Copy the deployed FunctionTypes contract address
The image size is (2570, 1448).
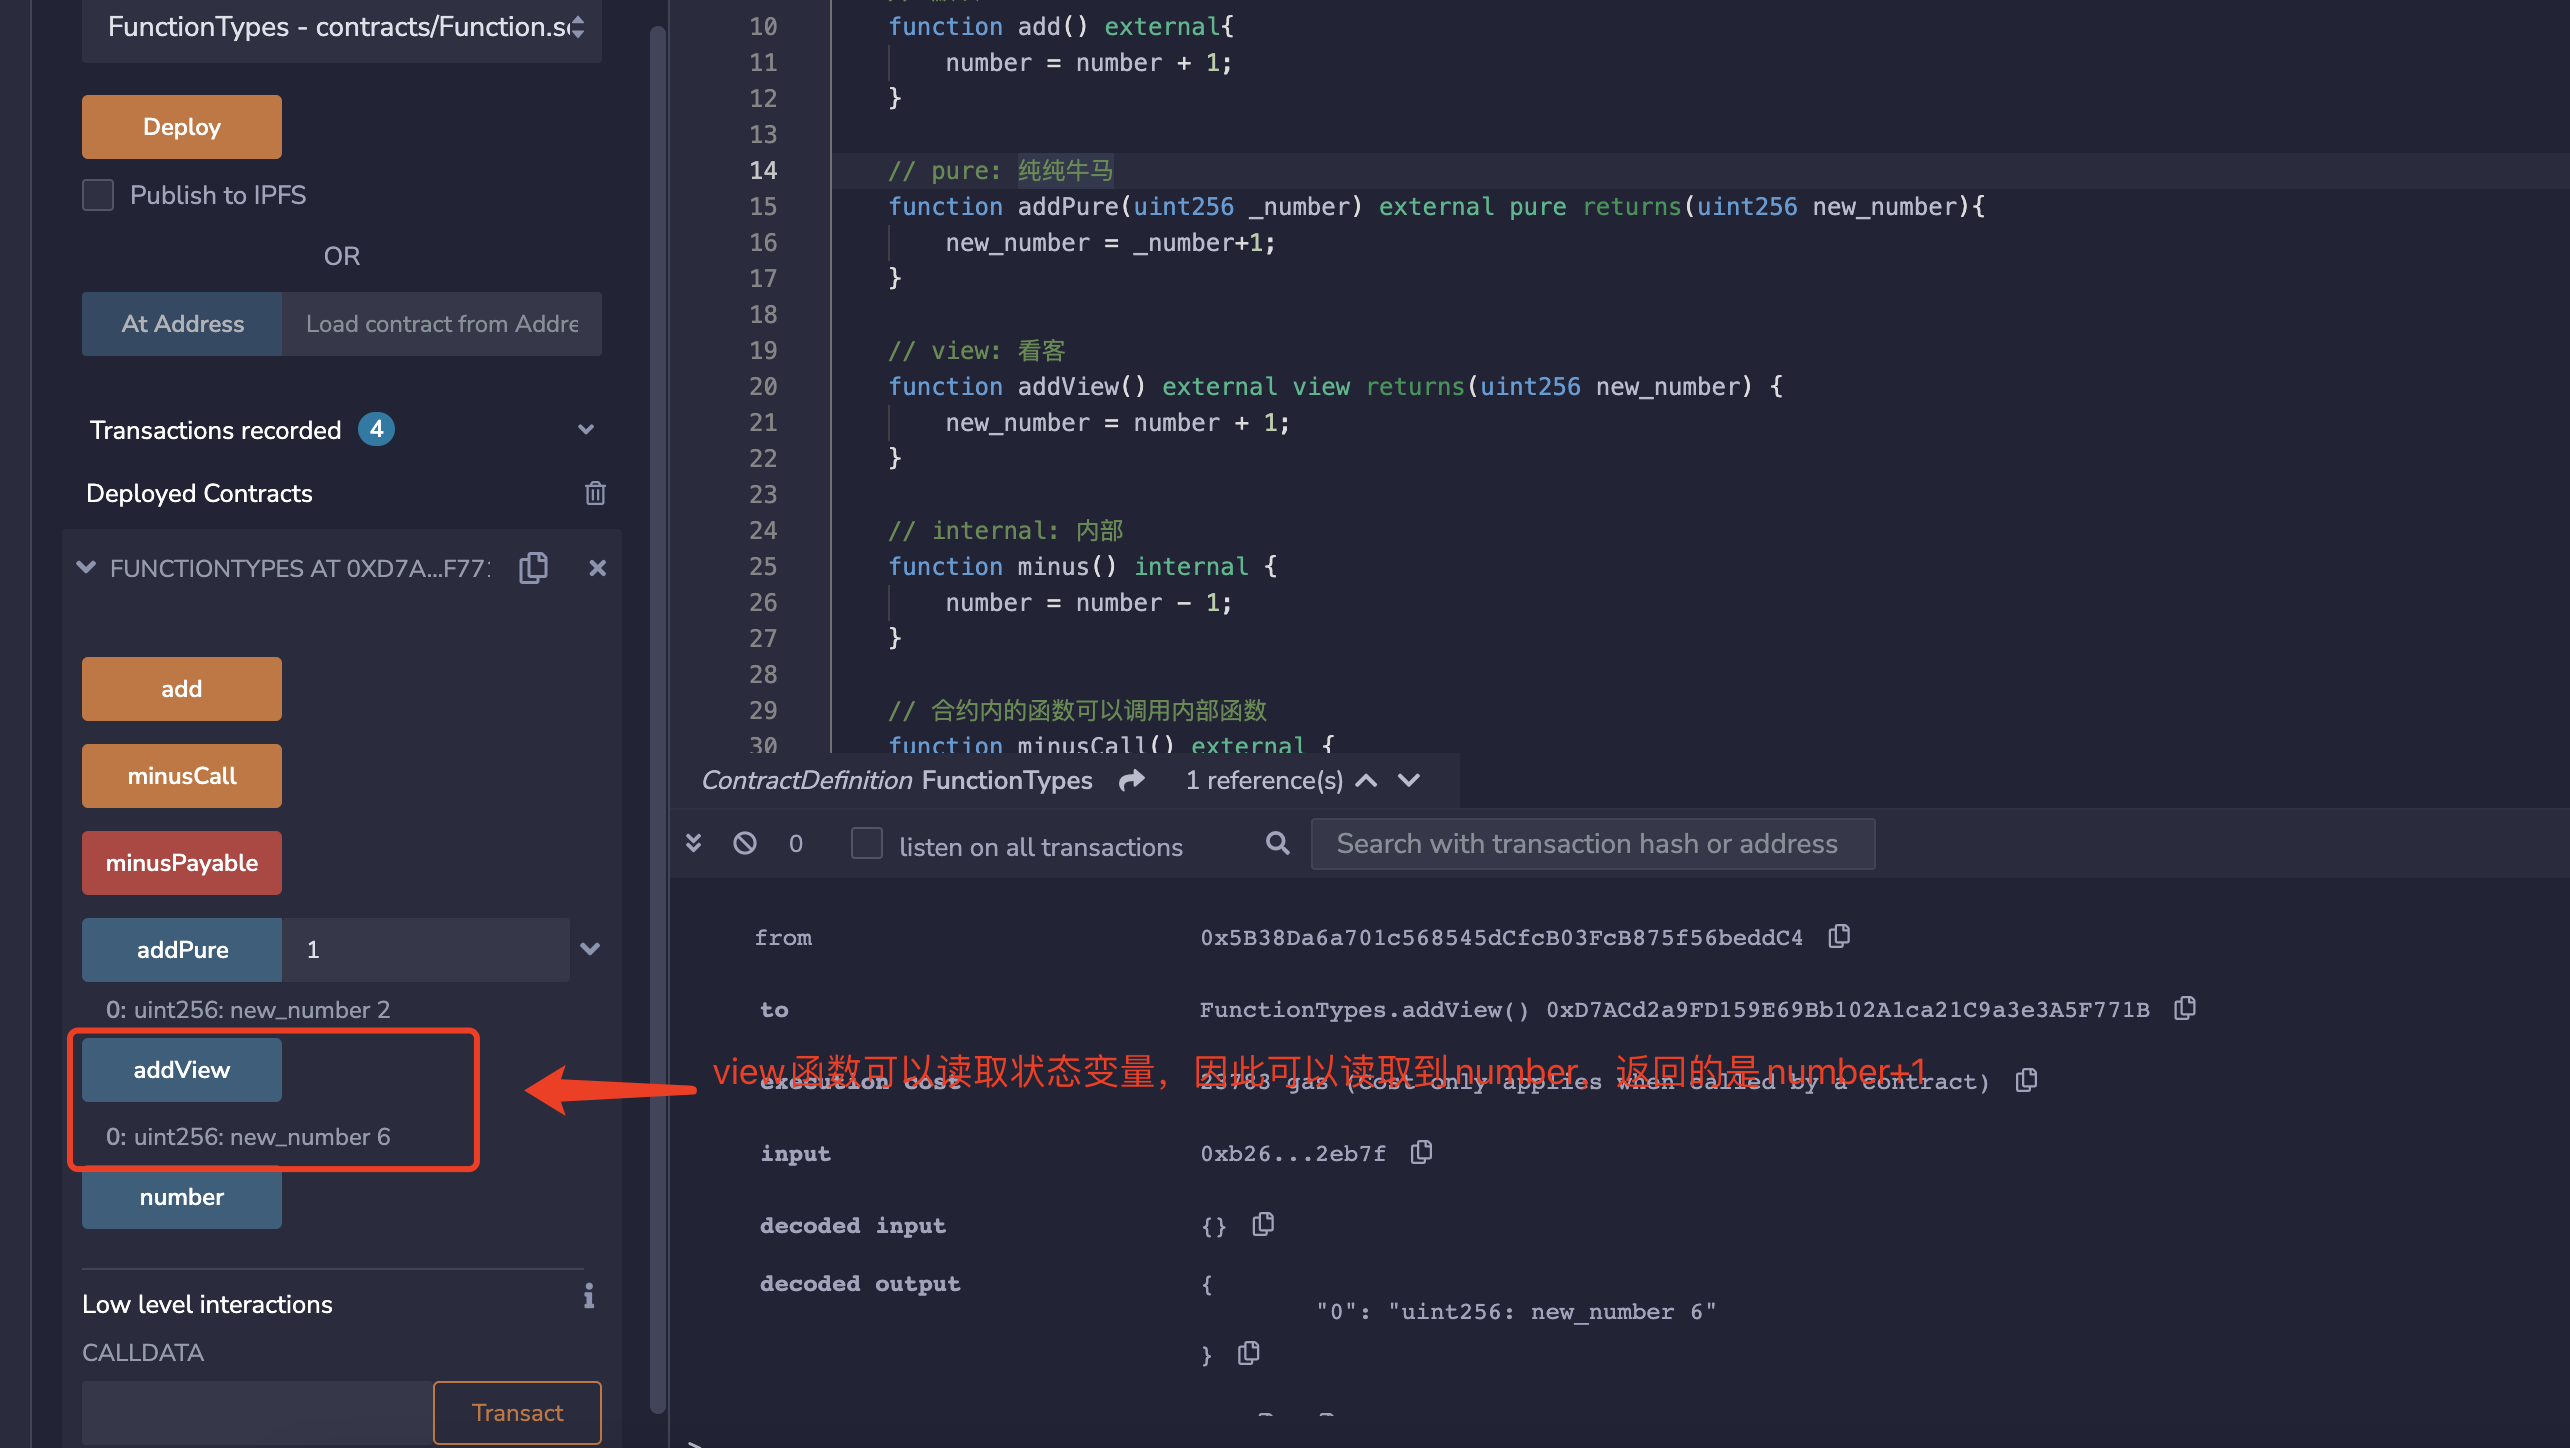click(534, 568)
